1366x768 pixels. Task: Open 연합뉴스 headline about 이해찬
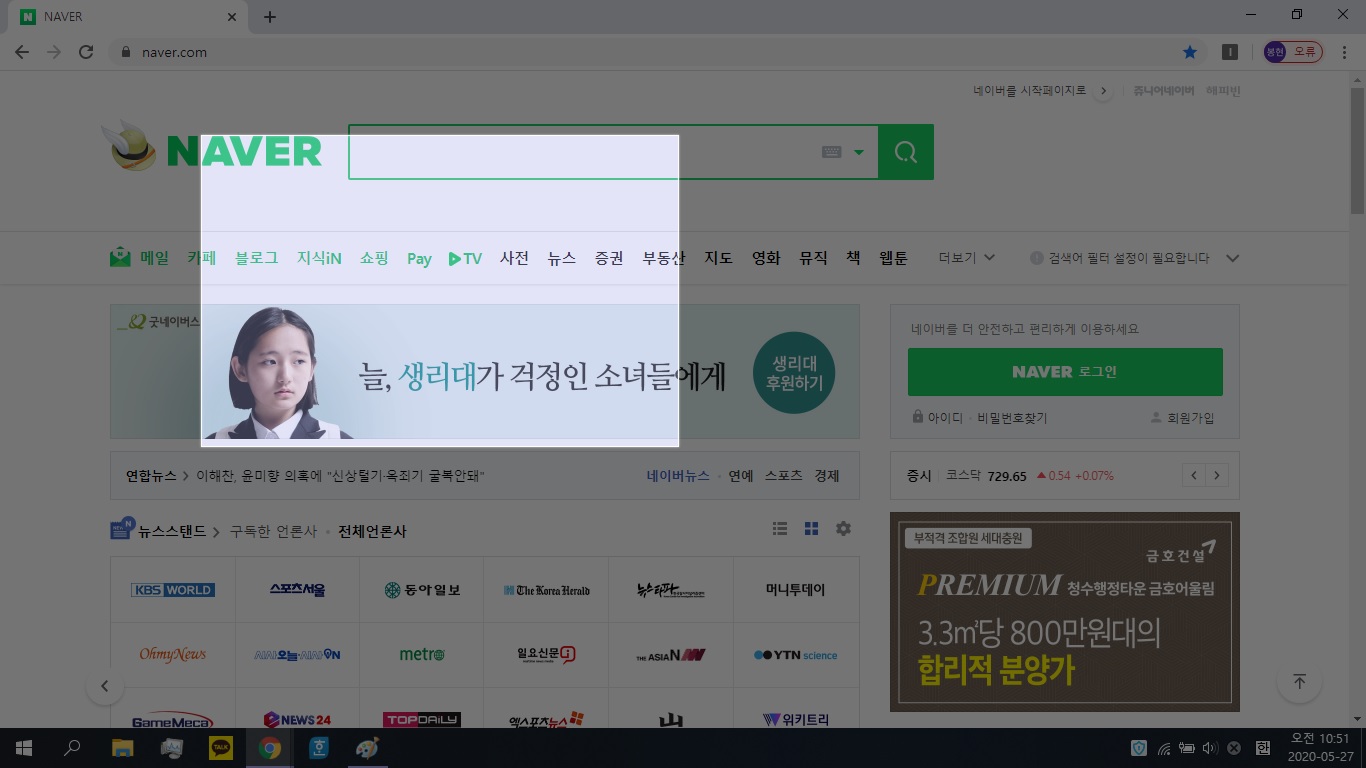click(340, 476)
